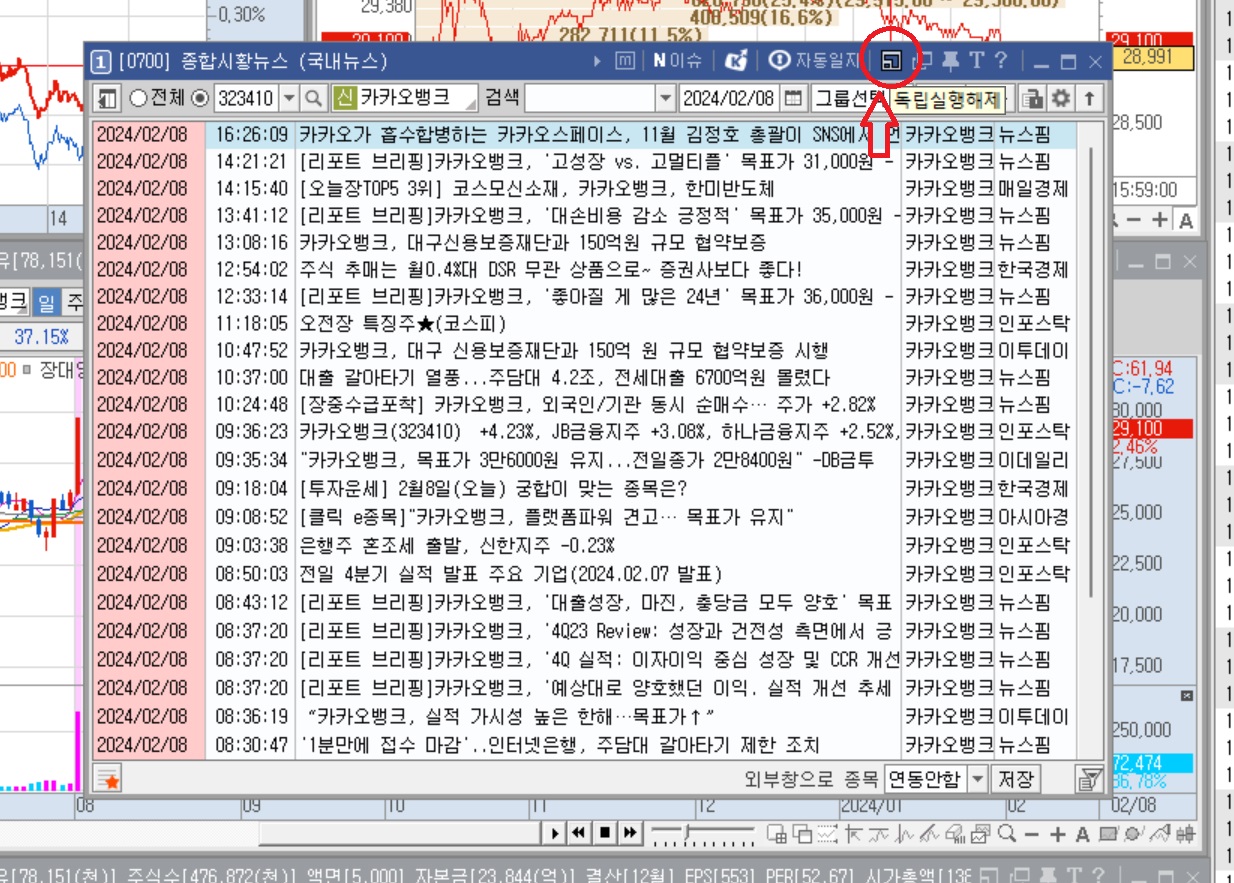This screenshot has width=1234, height=883.
Task: Click the window number 1 icon in news title bar
Action: click(x=100, y=62)
